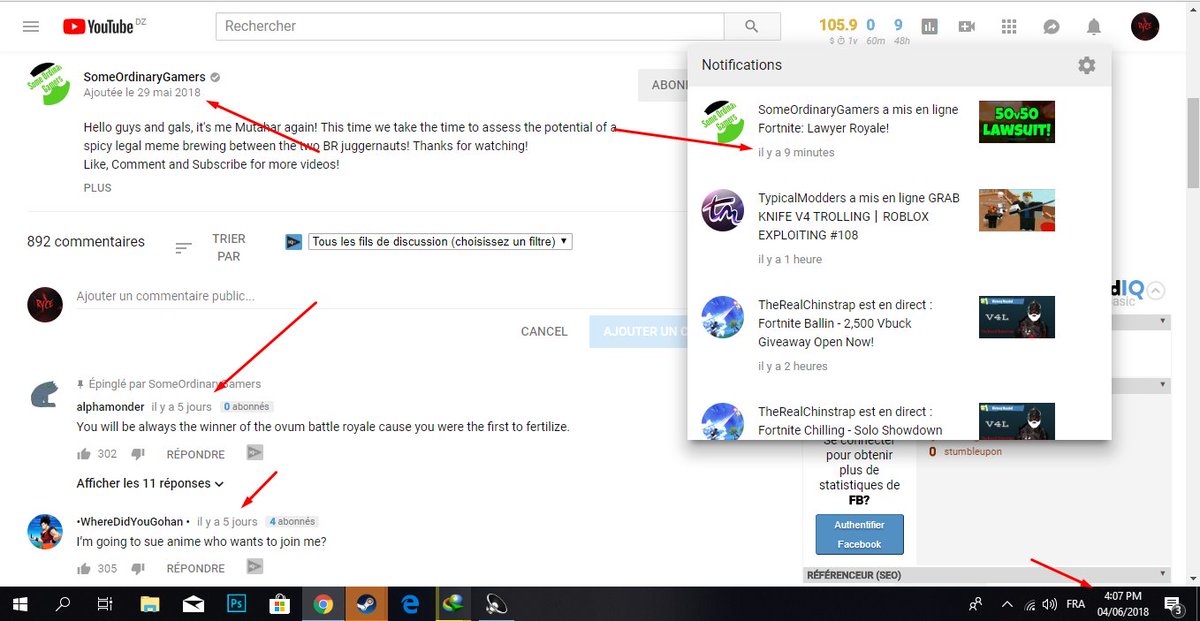Click the vidIQ icon beside filter dropdown
1200x621 pixels.
tap(294, 241)
